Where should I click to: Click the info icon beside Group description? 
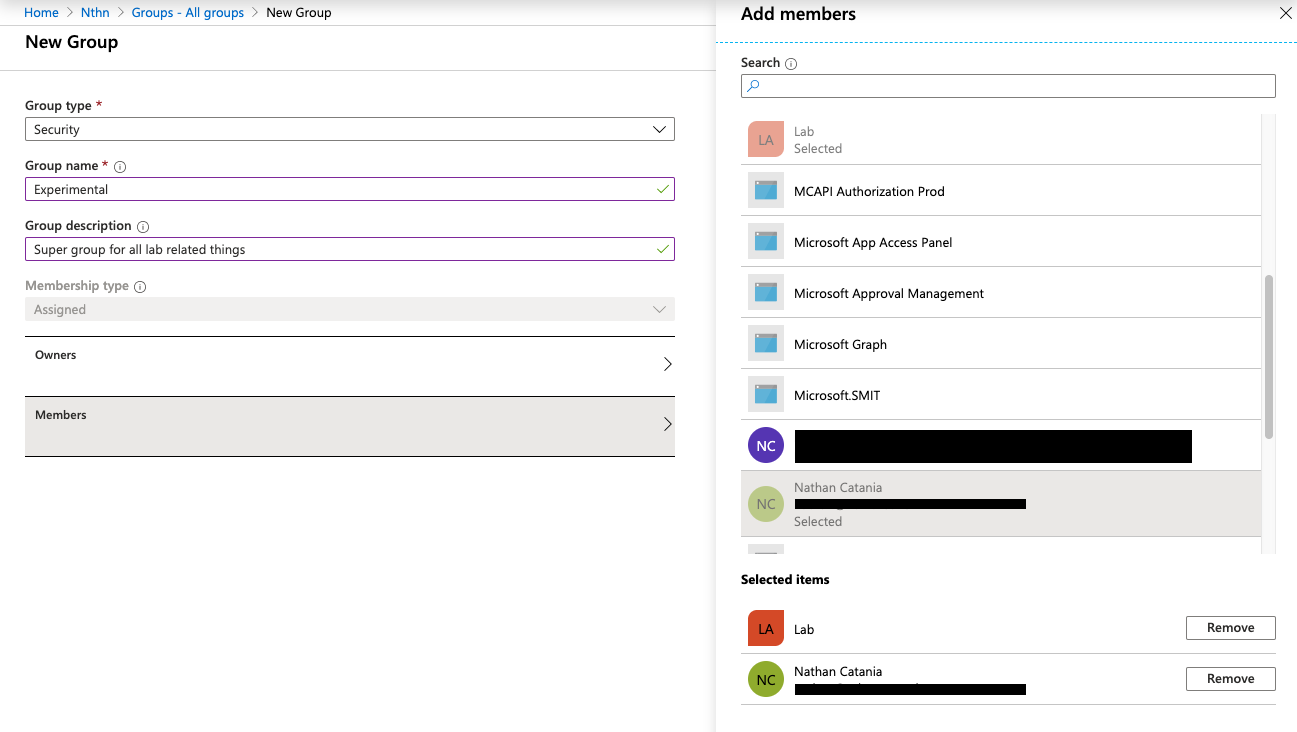[143, 227]
